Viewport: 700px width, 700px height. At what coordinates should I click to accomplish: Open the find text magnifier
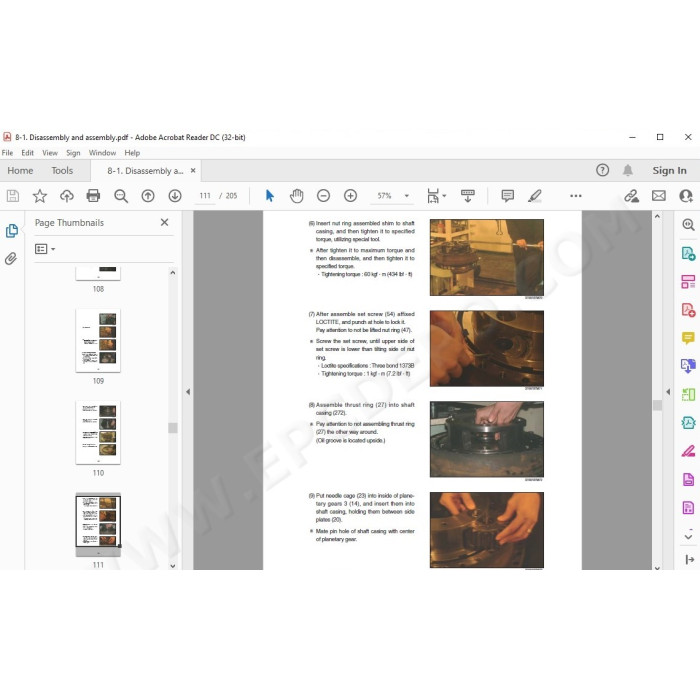click(121, 196)
